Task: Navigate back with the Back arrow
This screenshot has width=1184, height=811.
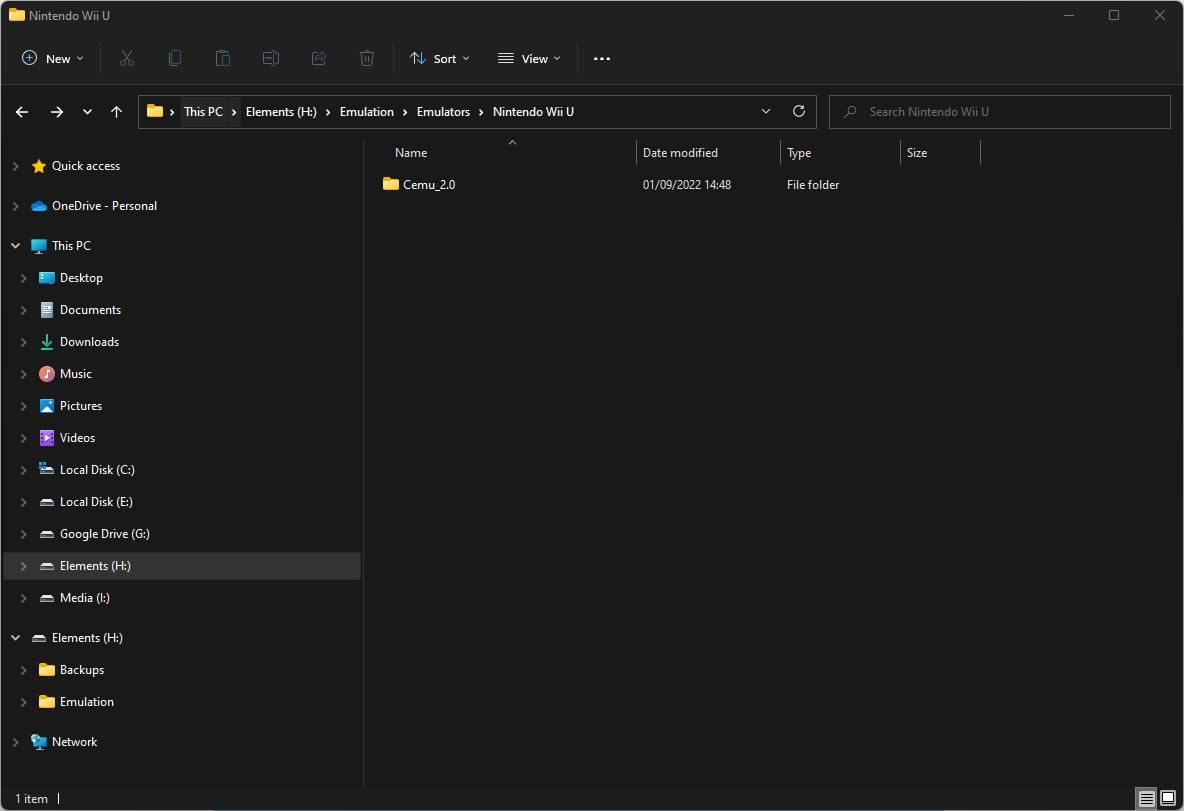Action: pos(22,112)
